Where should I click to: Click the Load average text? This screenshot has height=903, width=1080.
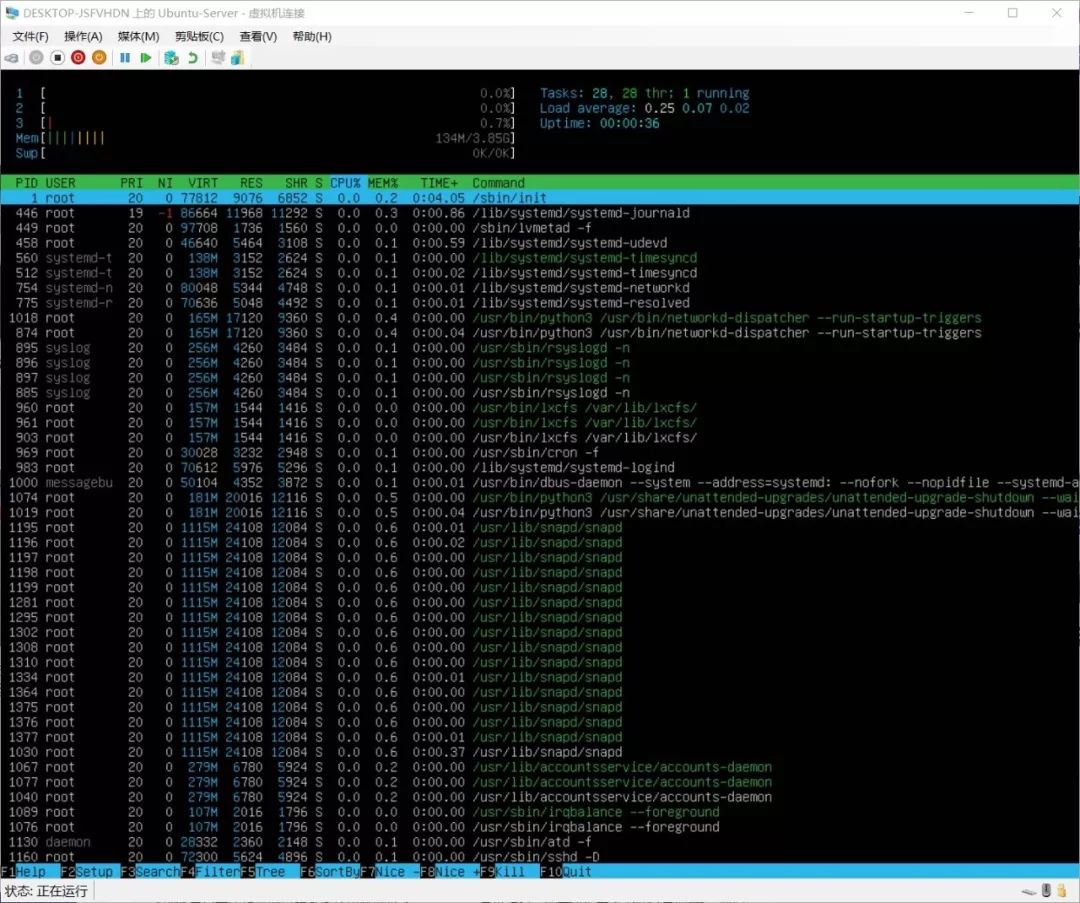[x=645, y=108]
